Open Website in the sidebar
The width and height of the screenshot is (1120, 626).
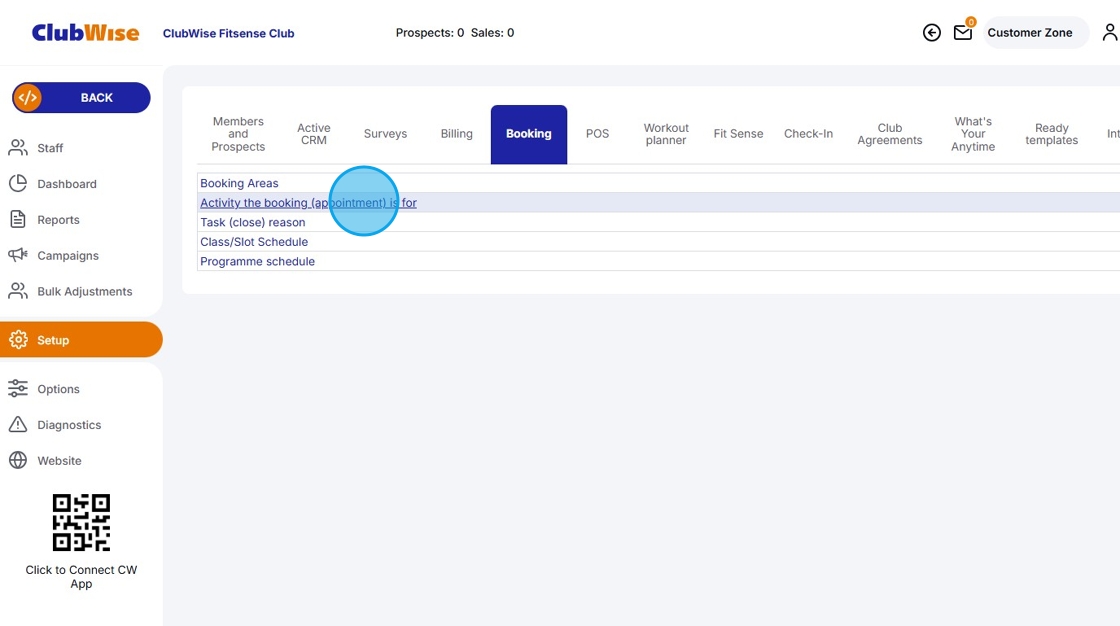[59, 460]
